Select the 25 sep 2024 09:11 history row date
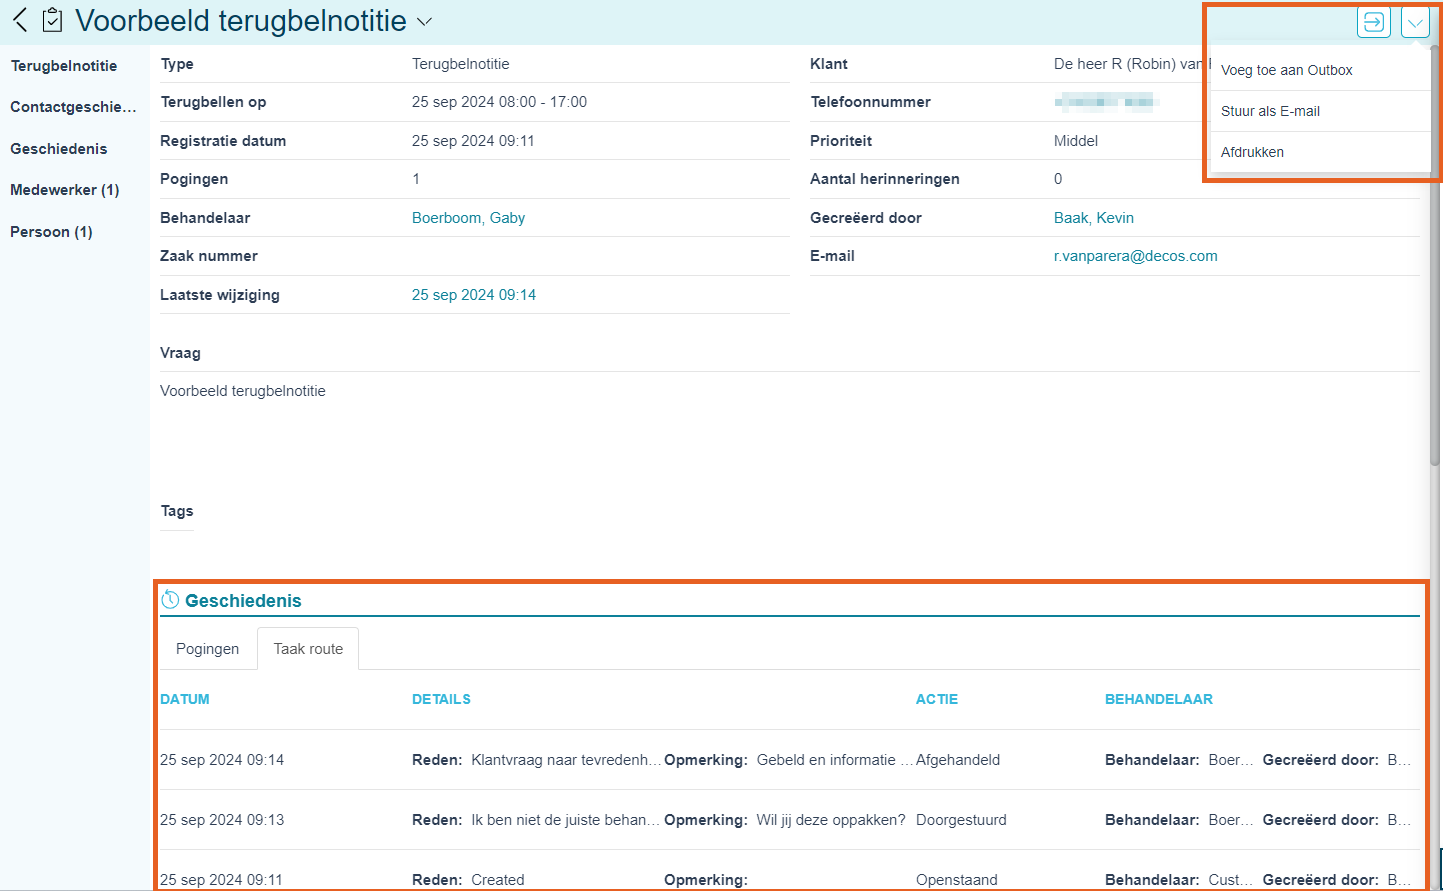The width and height of the screenshot is (1443, 891). point(221,880)
